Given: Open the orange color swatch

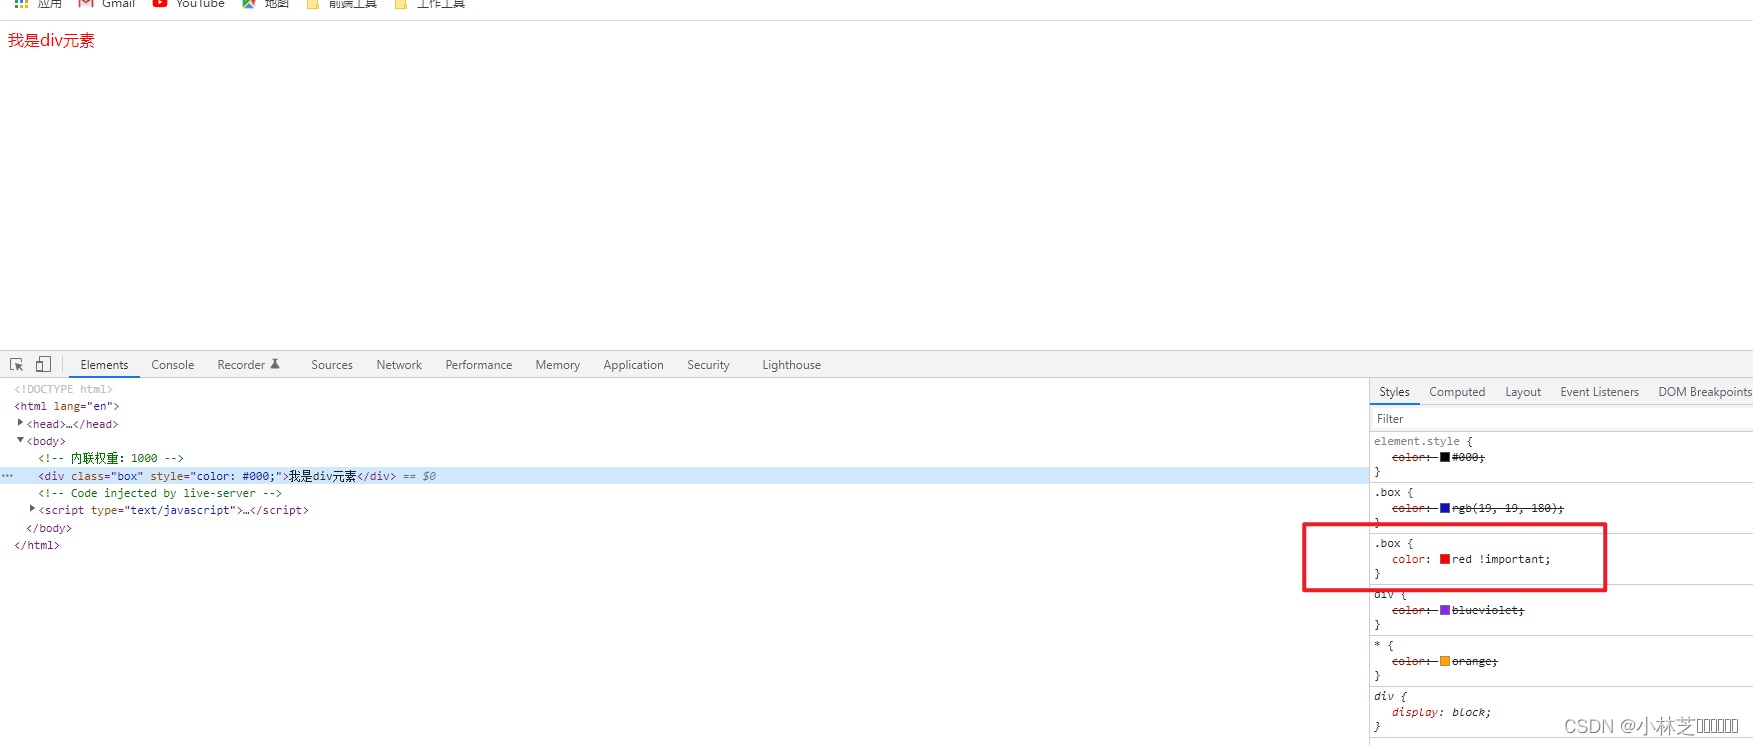Looking at the screenshot, I should [1445, 661].
